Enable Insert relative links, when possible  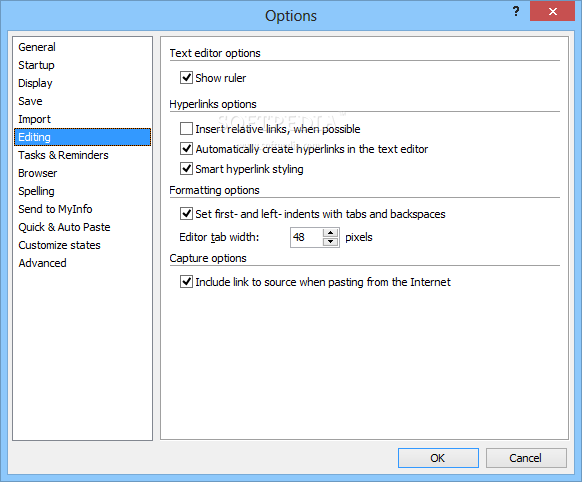pos(186,129)
